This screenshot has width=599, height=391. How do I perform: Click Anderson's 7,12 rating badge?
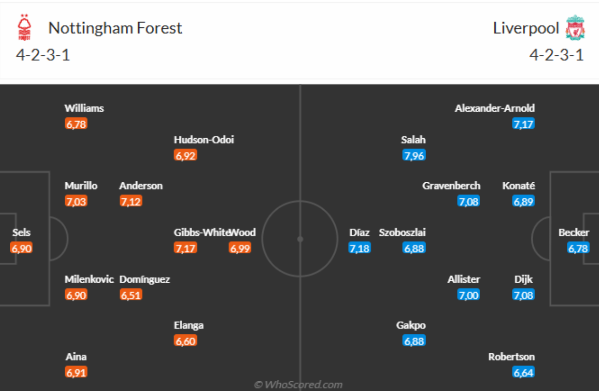point(131,201)
